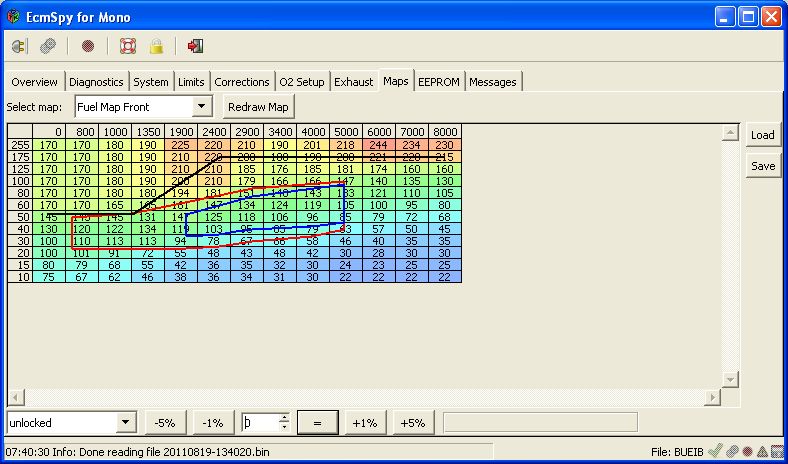Image resolution: width=788 pixels, height=464 pixels.
Task: Open help via the lifebuoy icon
Action: pos(127,46)
